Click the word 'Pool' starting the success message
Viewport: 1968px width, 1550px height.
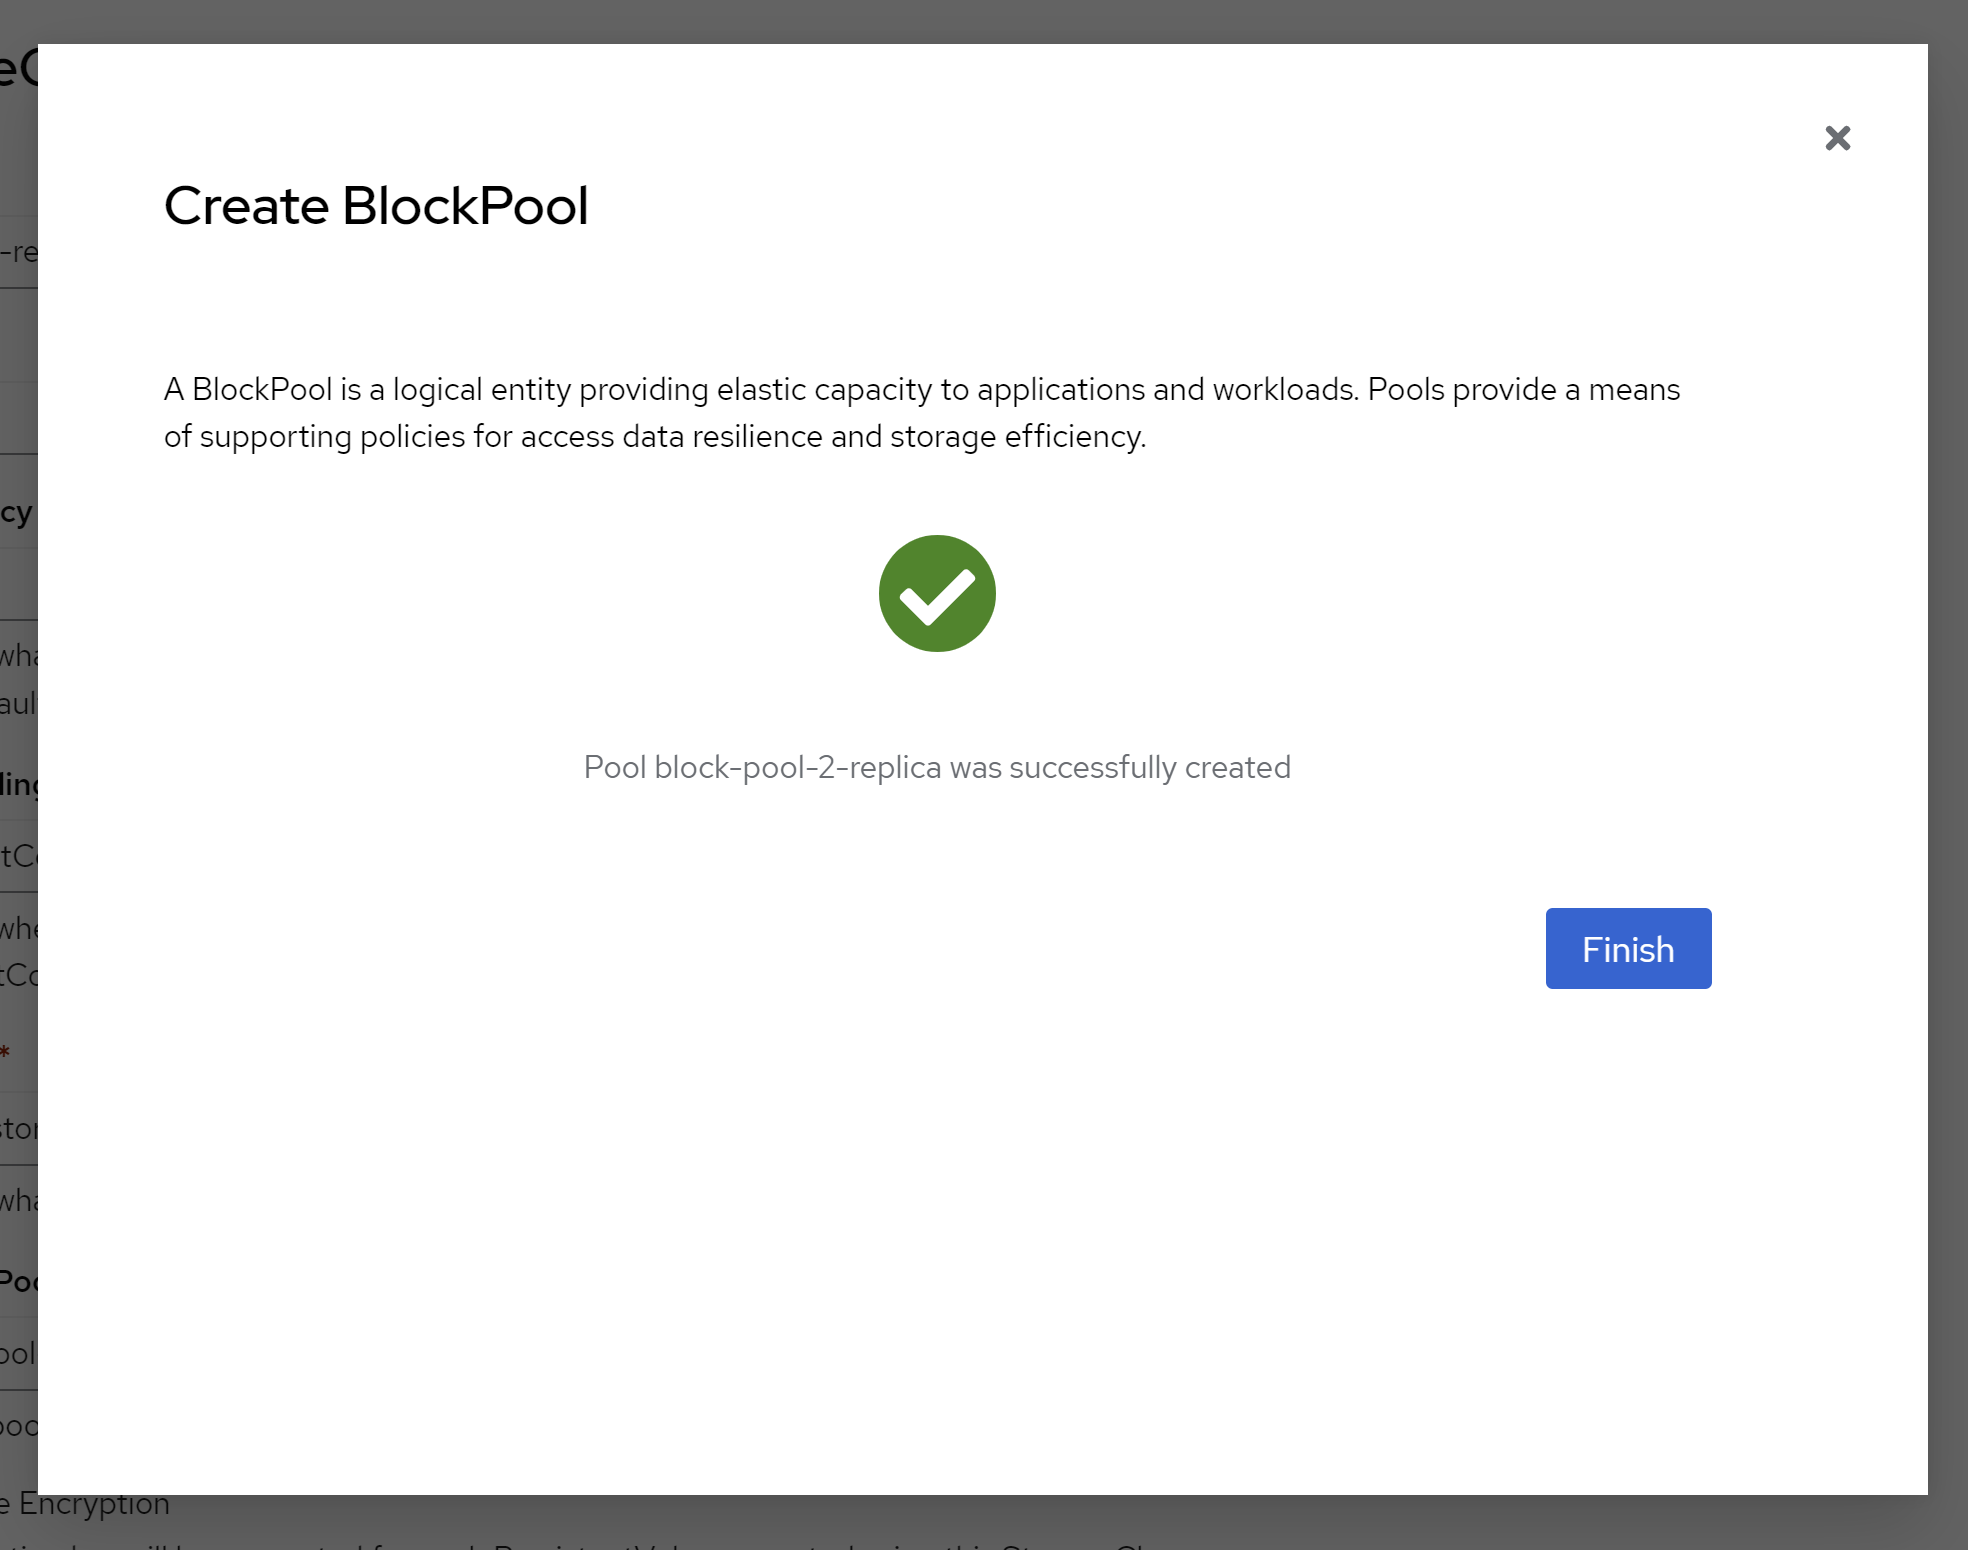(614, 767)
